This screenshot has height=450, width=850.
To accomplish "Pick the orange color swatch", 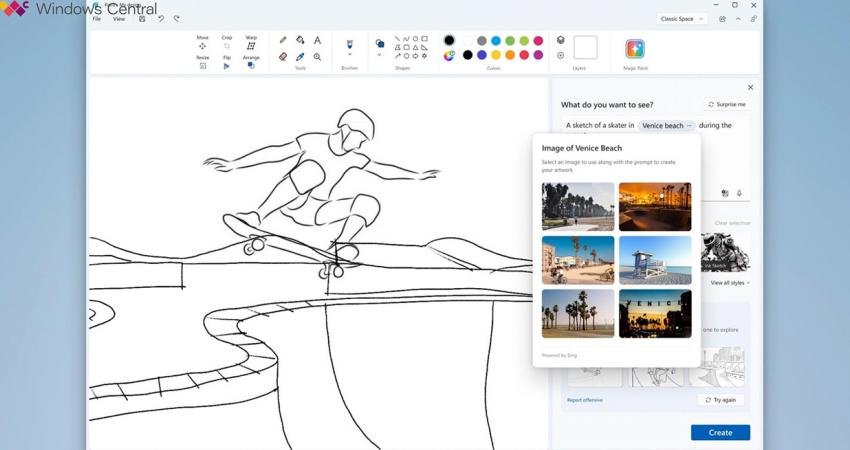I will point(510,55).
